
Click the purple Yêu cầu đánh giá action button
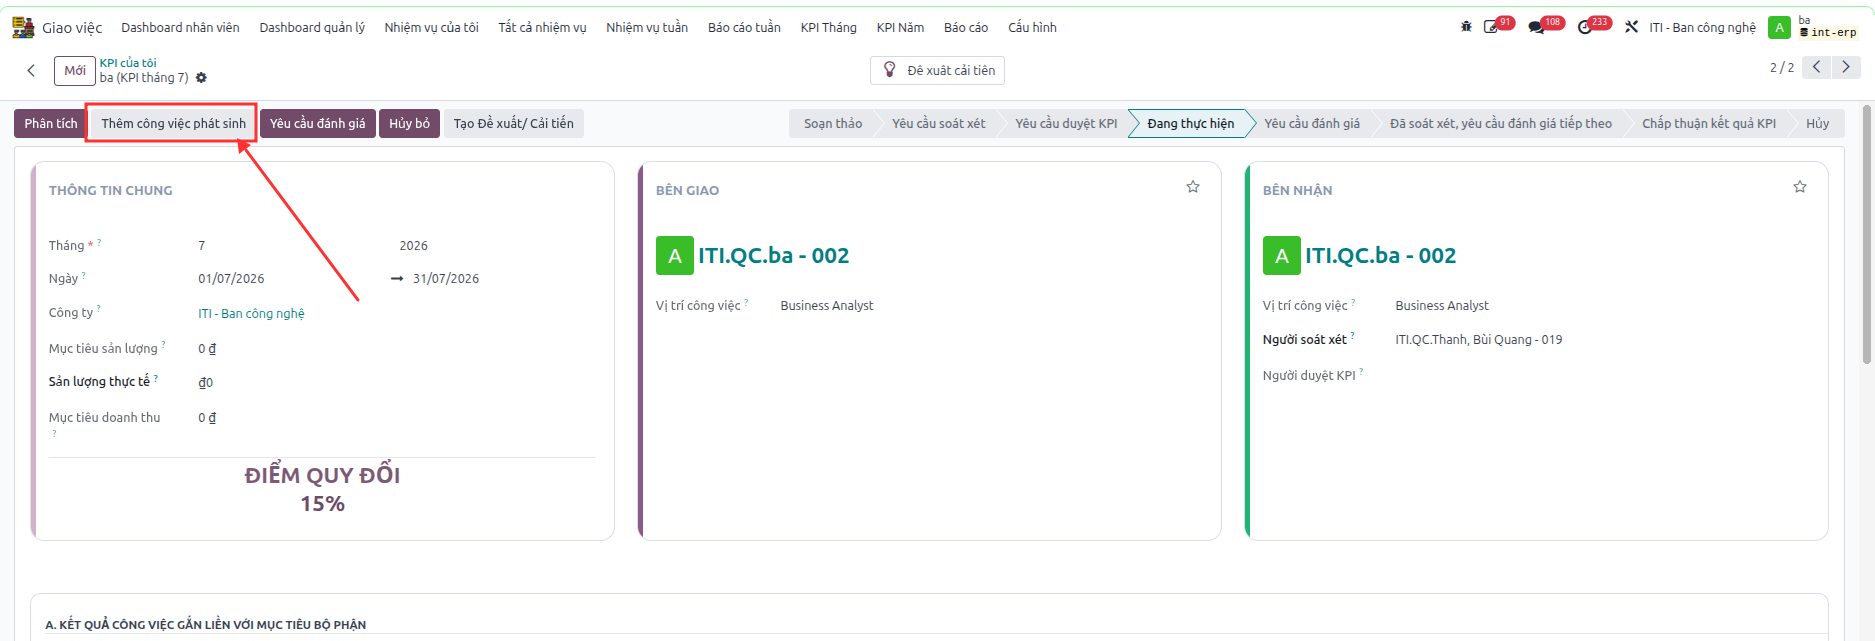[317, 124]
